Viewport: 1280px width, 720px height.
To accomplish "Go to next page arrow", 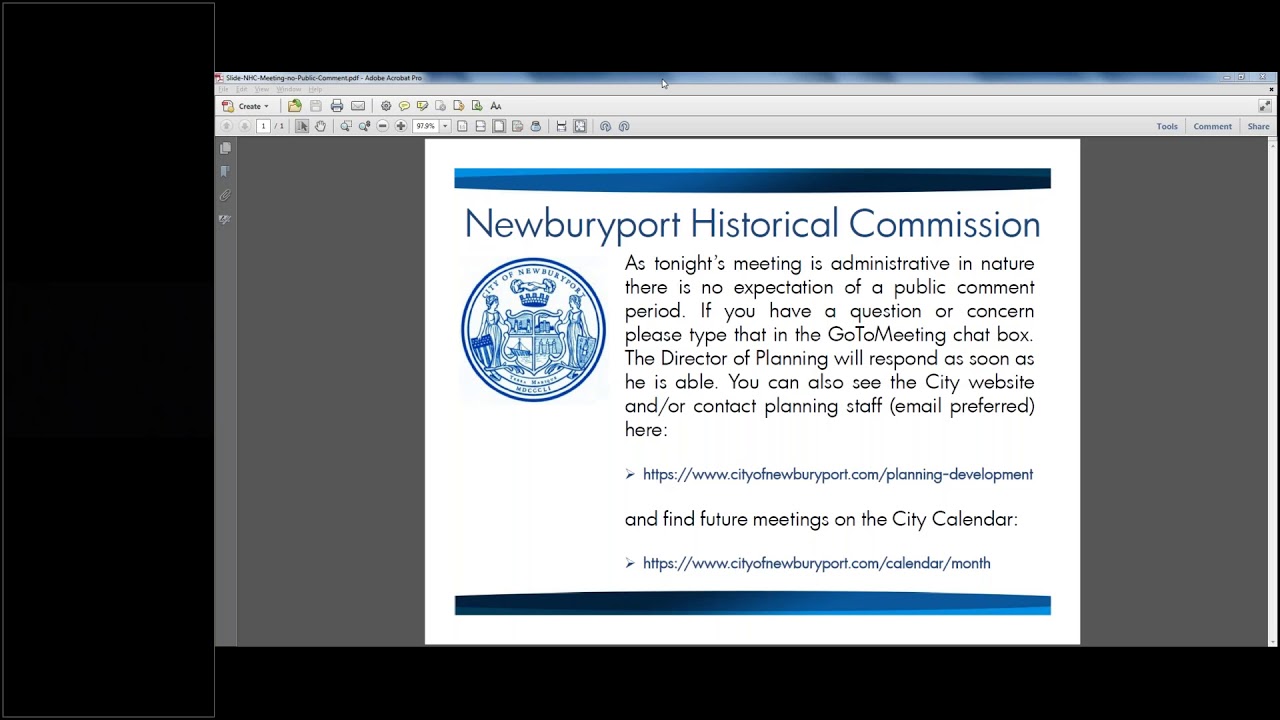I will [x=244, y=126].
